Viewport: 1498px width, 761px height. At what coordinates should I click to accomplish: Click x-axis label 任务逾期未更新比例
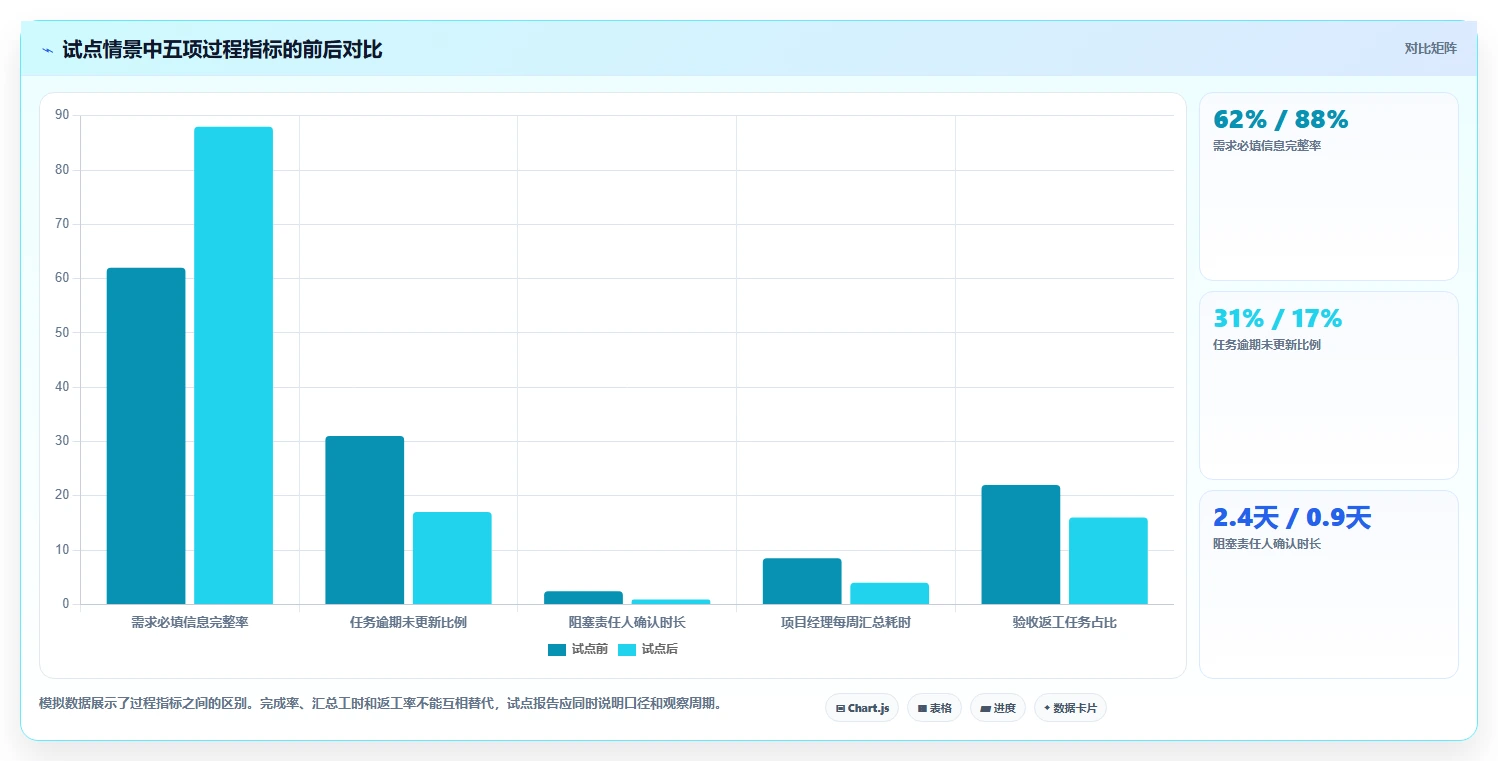click(x=408, y=622)
